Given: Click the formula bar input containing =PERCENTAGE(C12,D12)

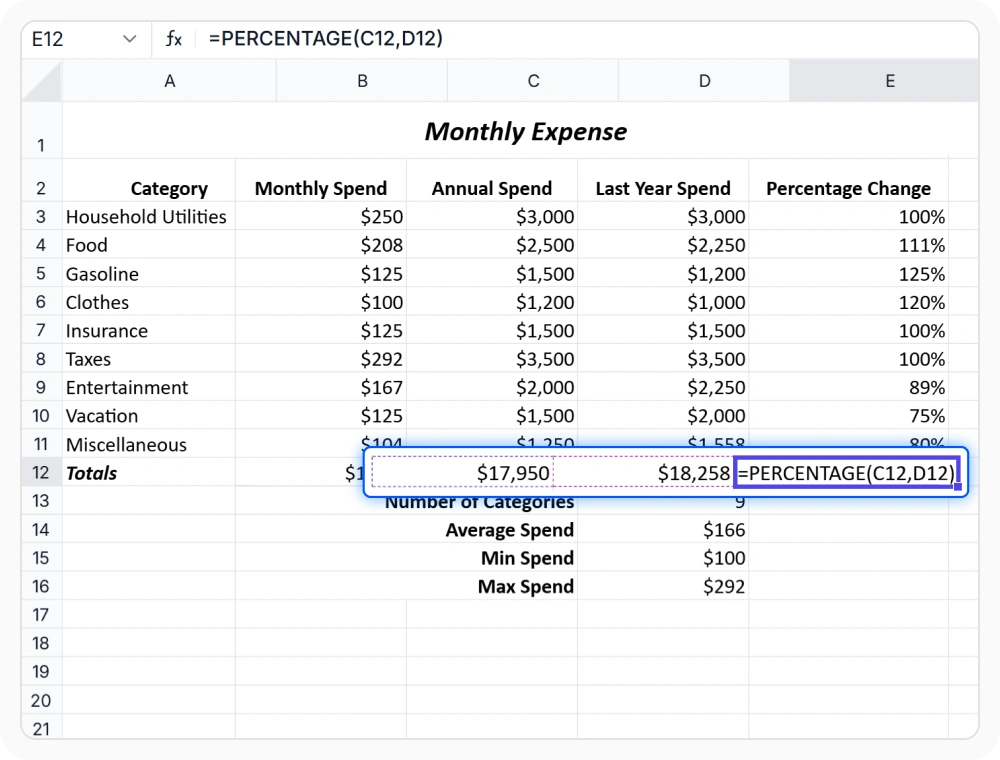Looking at the screenshot, I should (585, 39).
